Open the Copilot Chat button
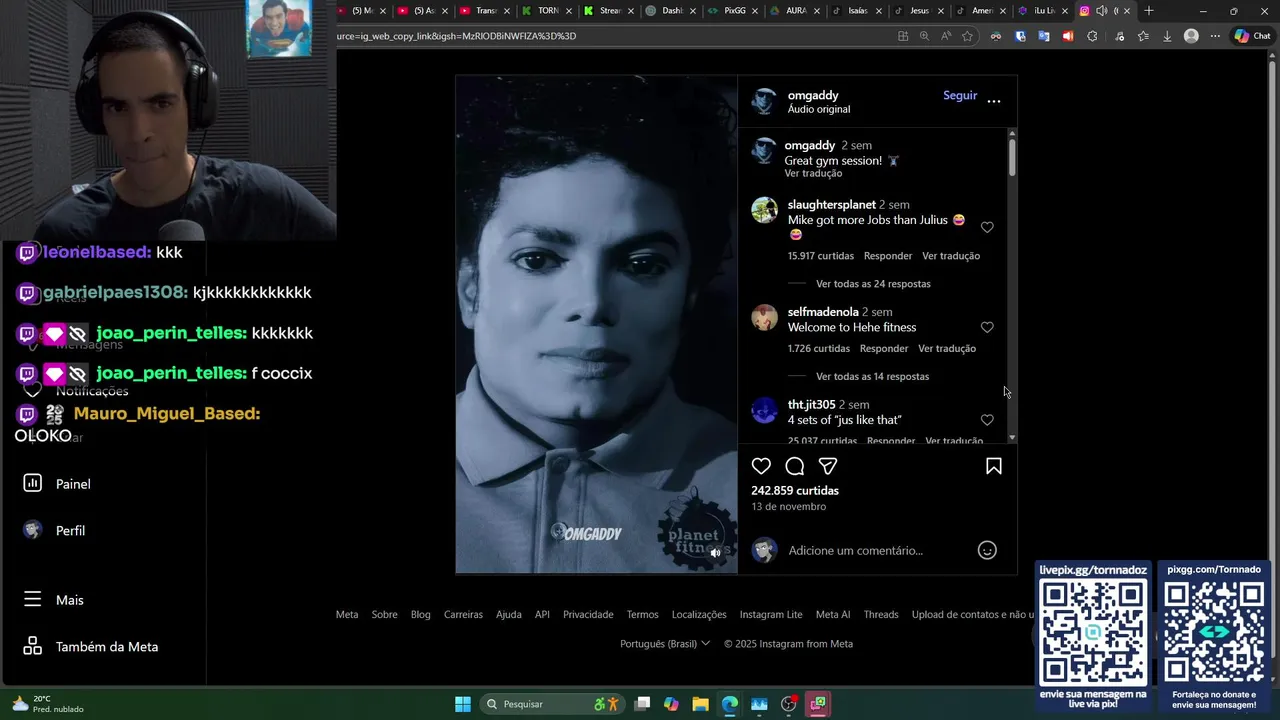The width and height of the screenshot is (1280, 720). click(x=1252, y=36)
